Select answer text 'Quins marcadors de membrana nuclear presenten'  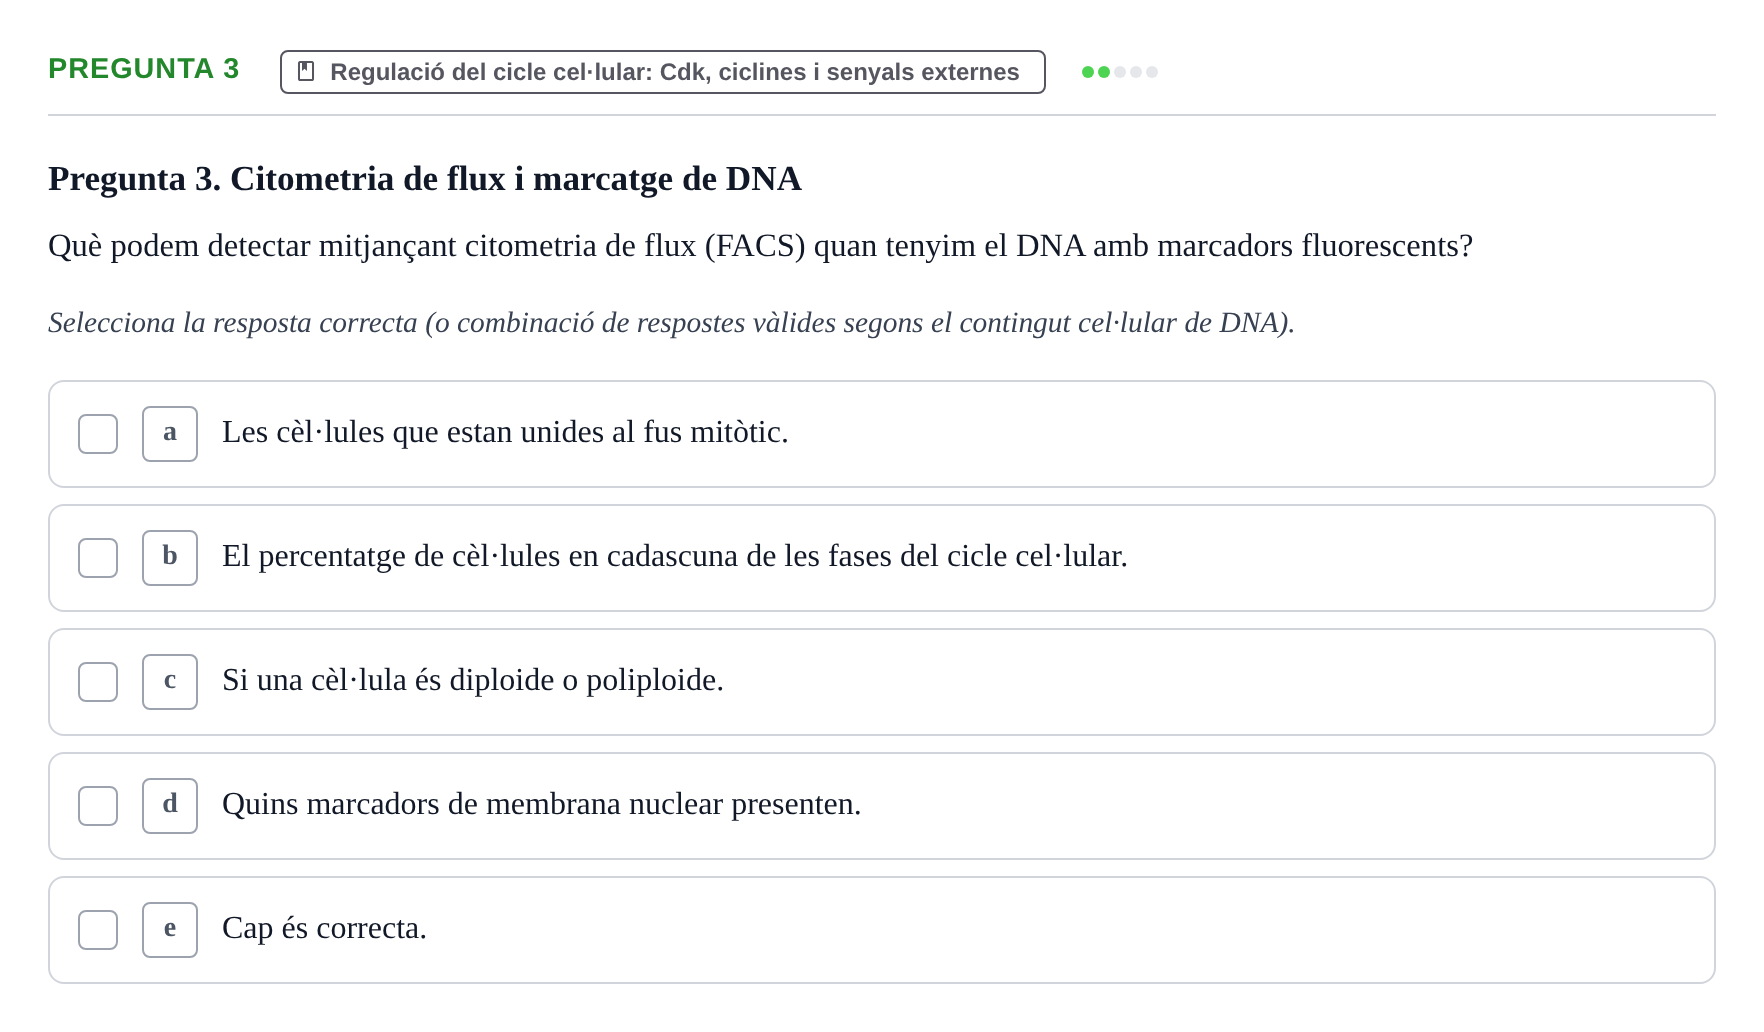[x=542, y=804]
